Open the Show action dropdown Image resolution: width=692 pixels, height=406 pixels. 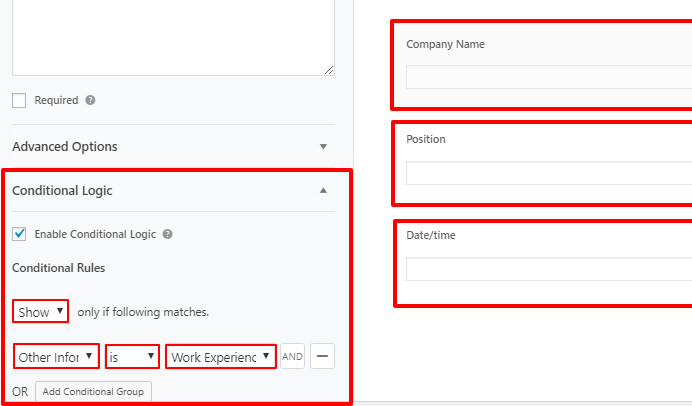point(41,312)
